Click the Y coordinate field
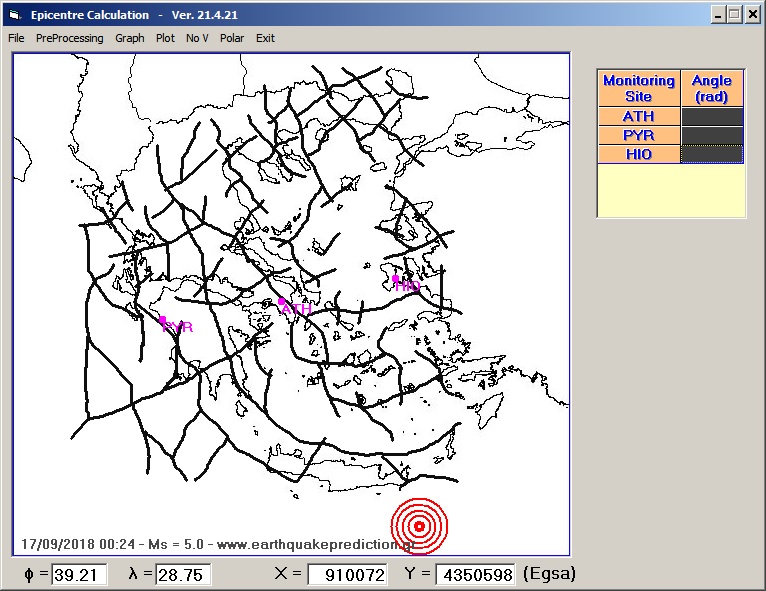 (475, 575)
